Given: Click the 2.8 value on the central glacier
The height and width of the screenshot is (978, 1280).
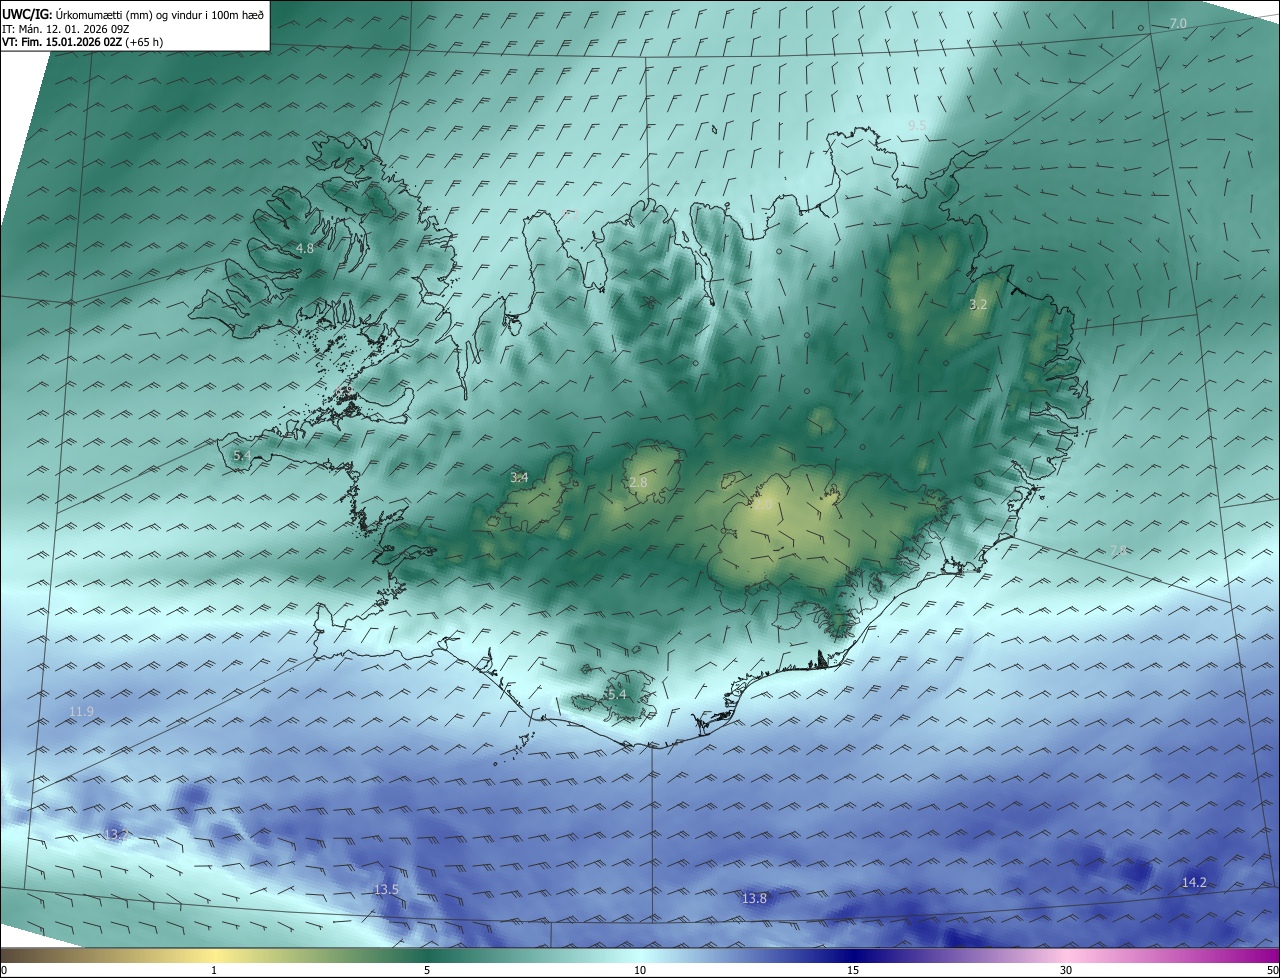Looking at the screenshot, I should (x=638, y=482).
